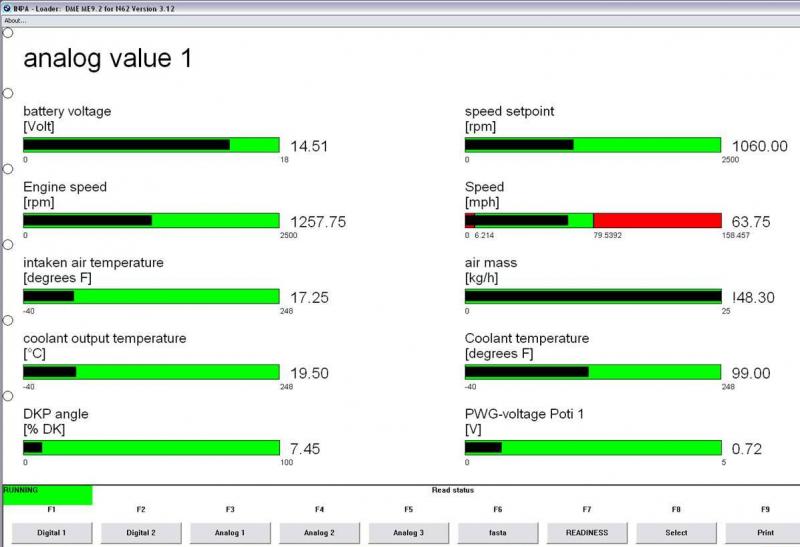Click the battery voltage bar gauge

pyautogui.click(x=151, y=145)
